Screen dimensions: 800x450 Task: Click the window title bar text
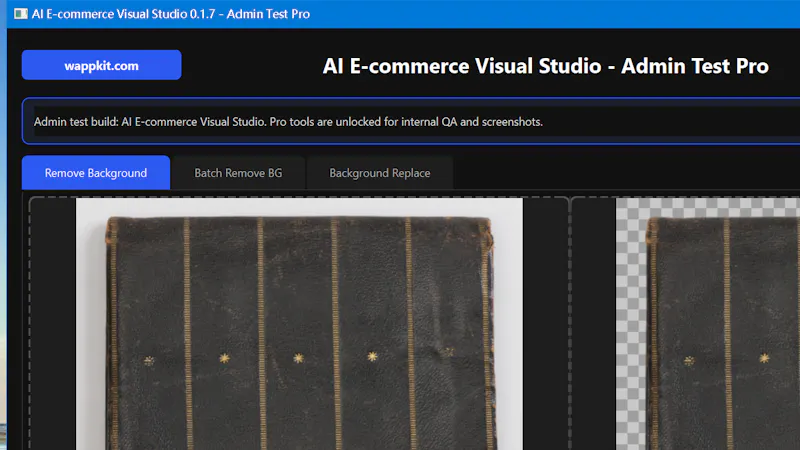coord(171,14)
